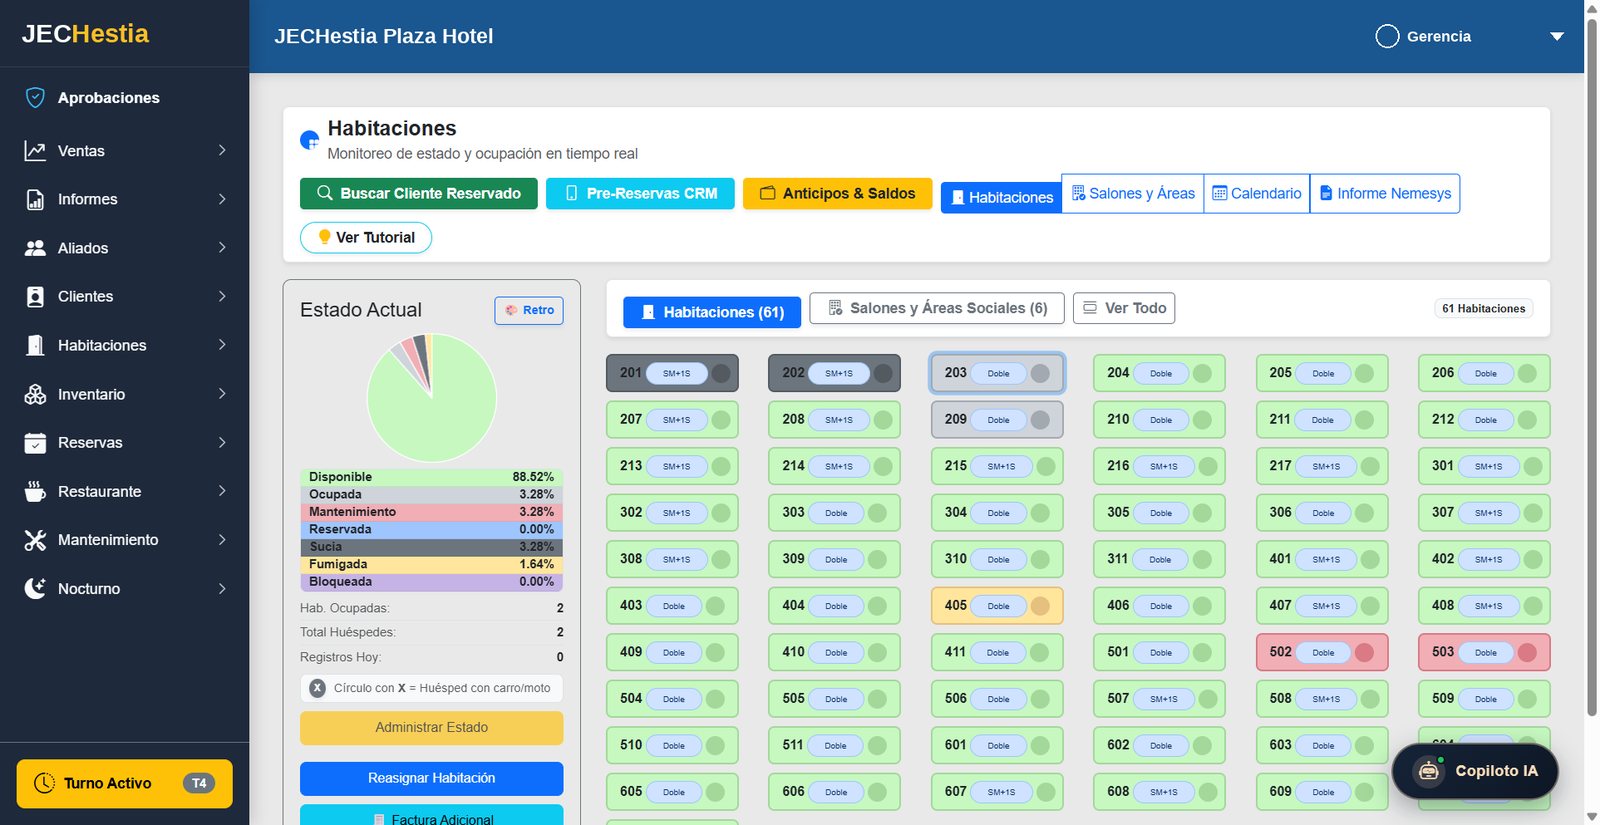1600x825 pixels.
Task: Click Reasignar Habitación button
Action: click(x=432, y=778)
